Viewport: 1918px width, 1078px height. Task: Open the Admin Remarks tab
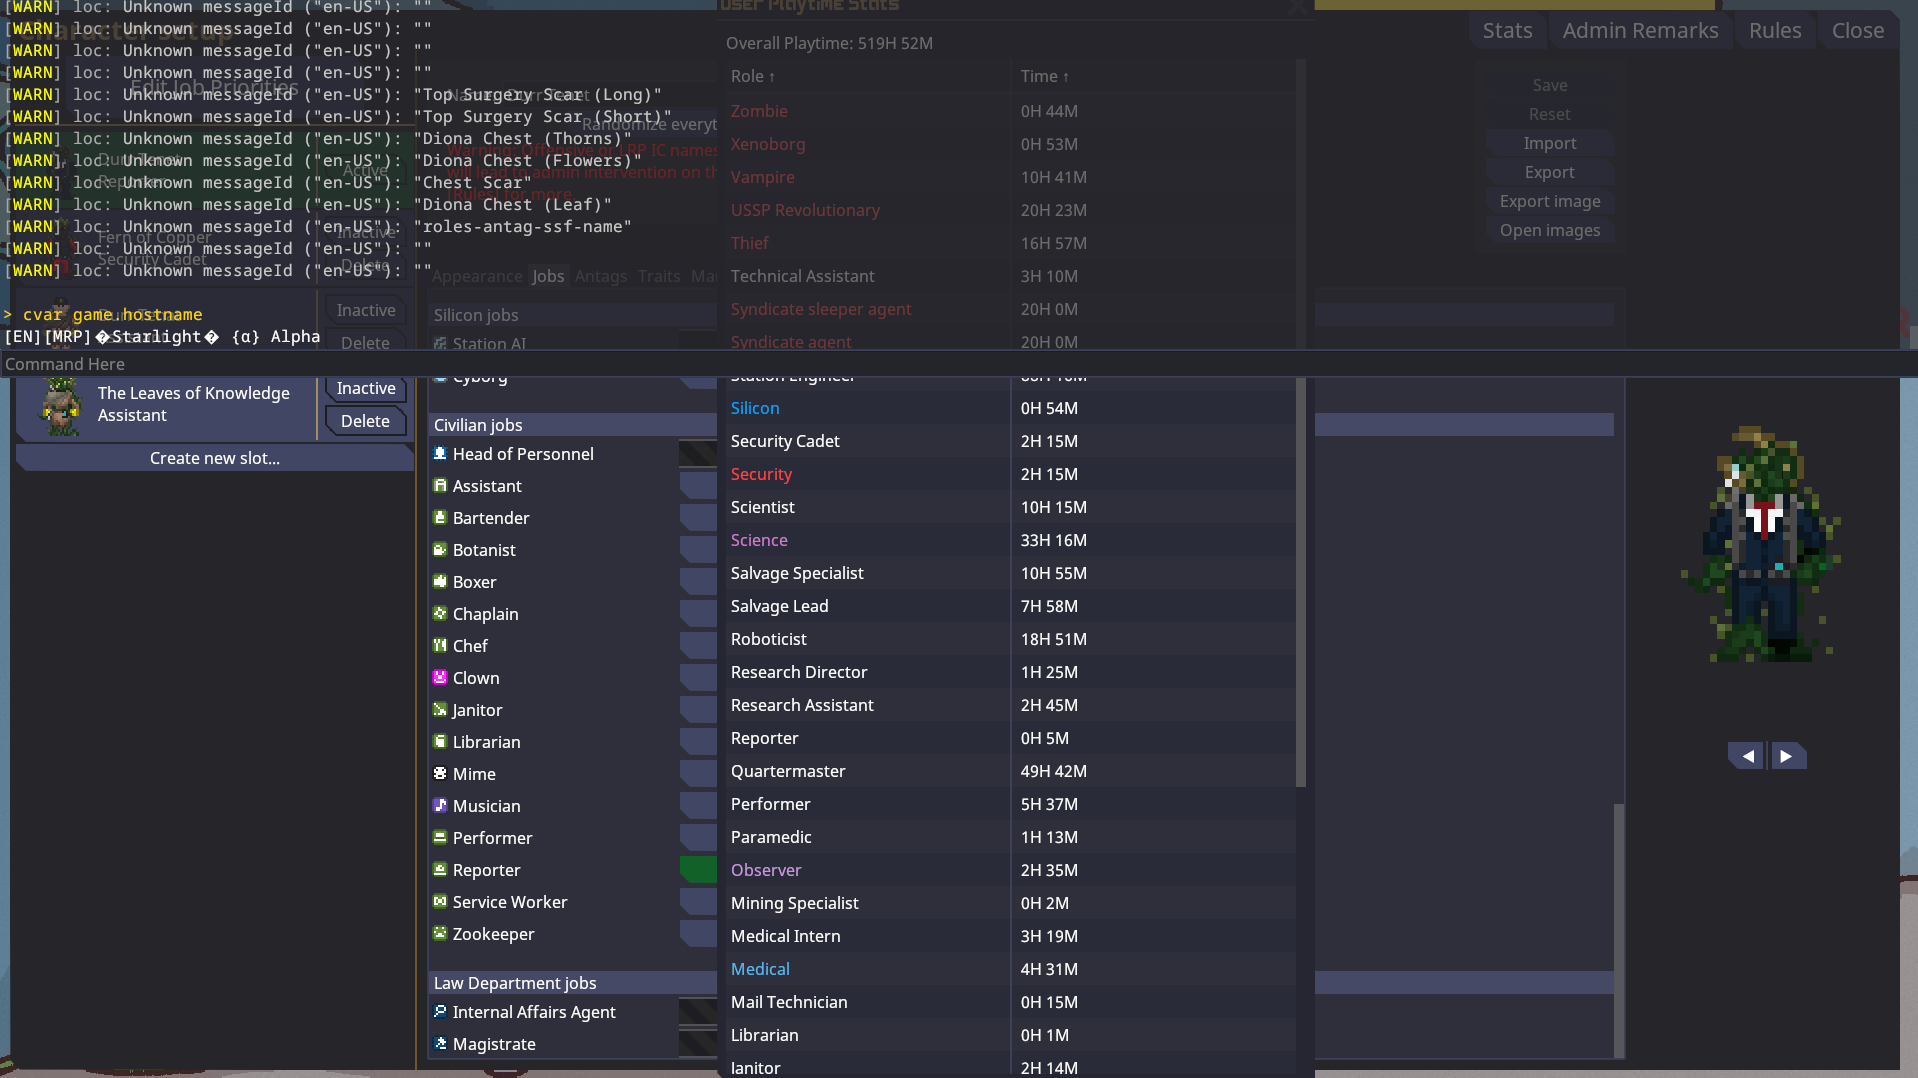tap(1640, 31)
